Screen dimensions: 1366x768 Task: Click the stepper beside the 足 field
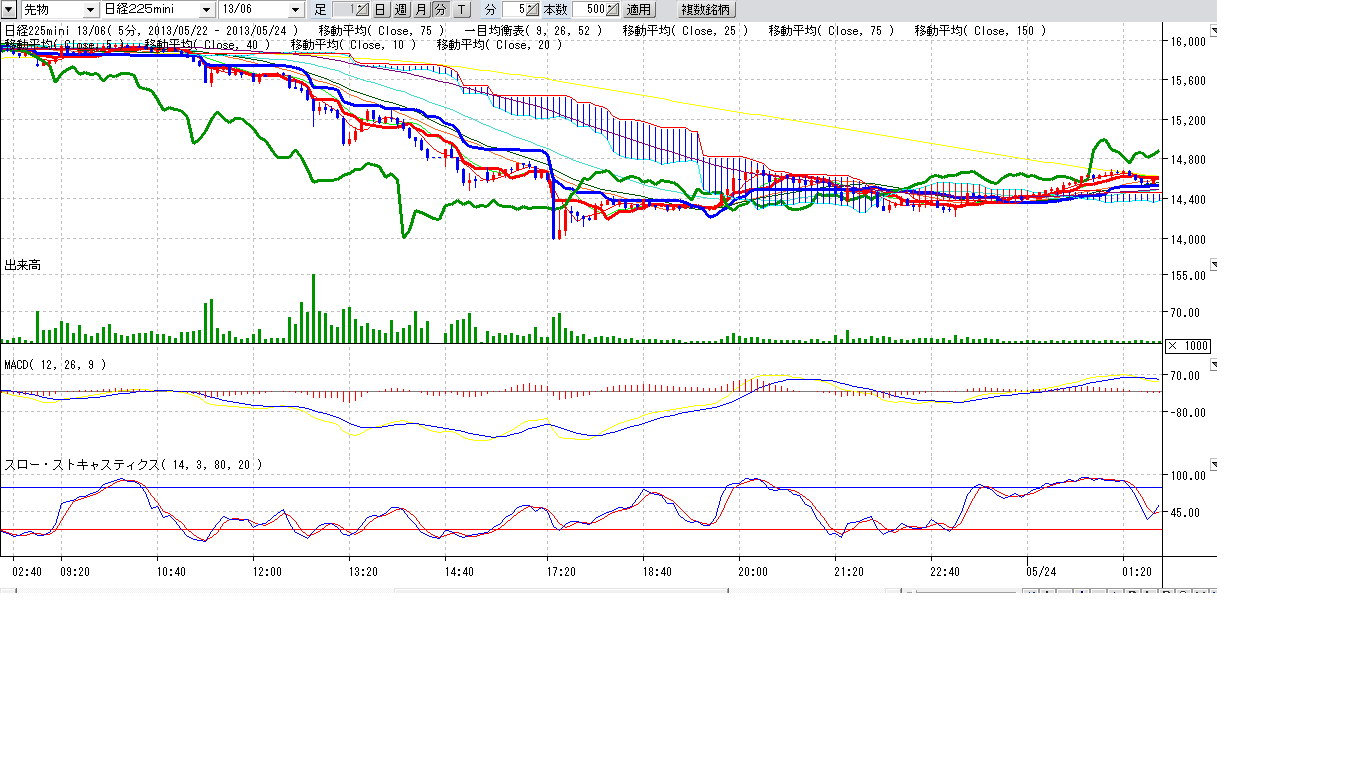(362, 9)
